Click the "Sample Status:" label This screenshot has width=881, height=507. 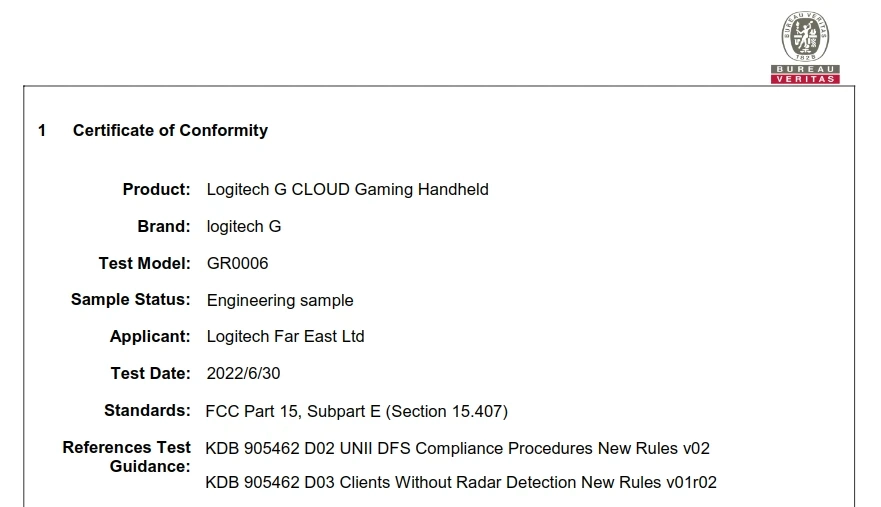[130, 299]
